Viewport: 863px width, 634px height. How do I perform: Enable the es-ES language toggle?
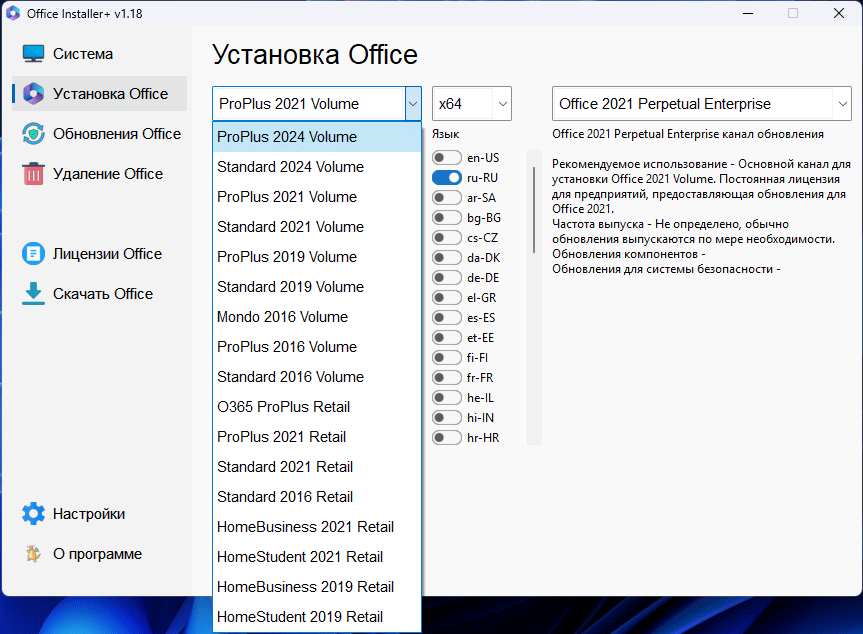pos(446,318)
